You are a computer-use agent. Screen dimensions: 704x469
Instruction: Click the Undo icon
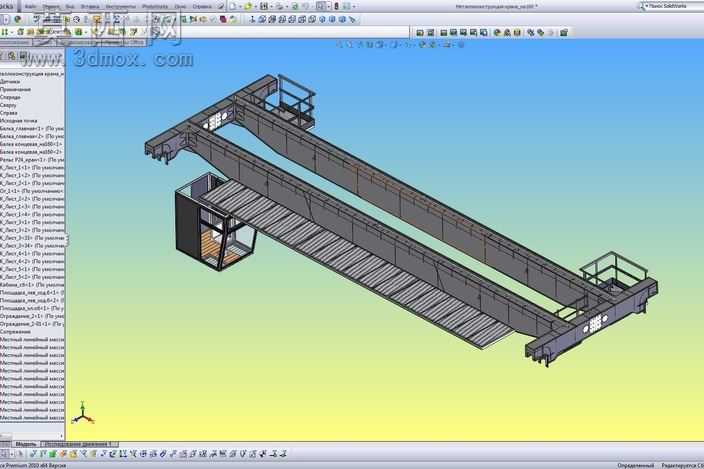pyautogui.click(x=306, y=6)
